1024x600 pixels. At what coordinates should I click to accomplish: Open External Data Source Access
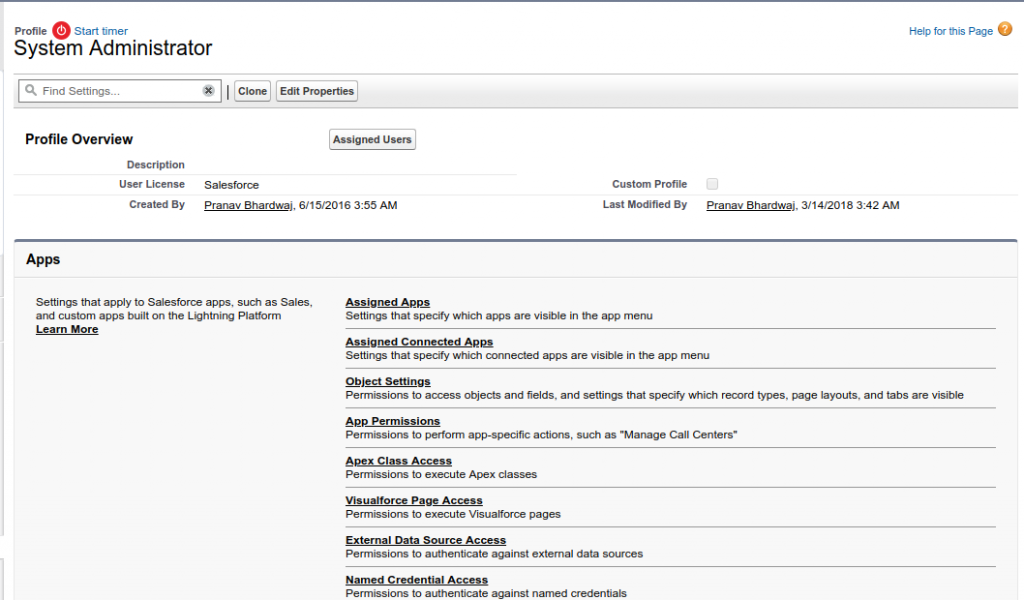point(425,540)
